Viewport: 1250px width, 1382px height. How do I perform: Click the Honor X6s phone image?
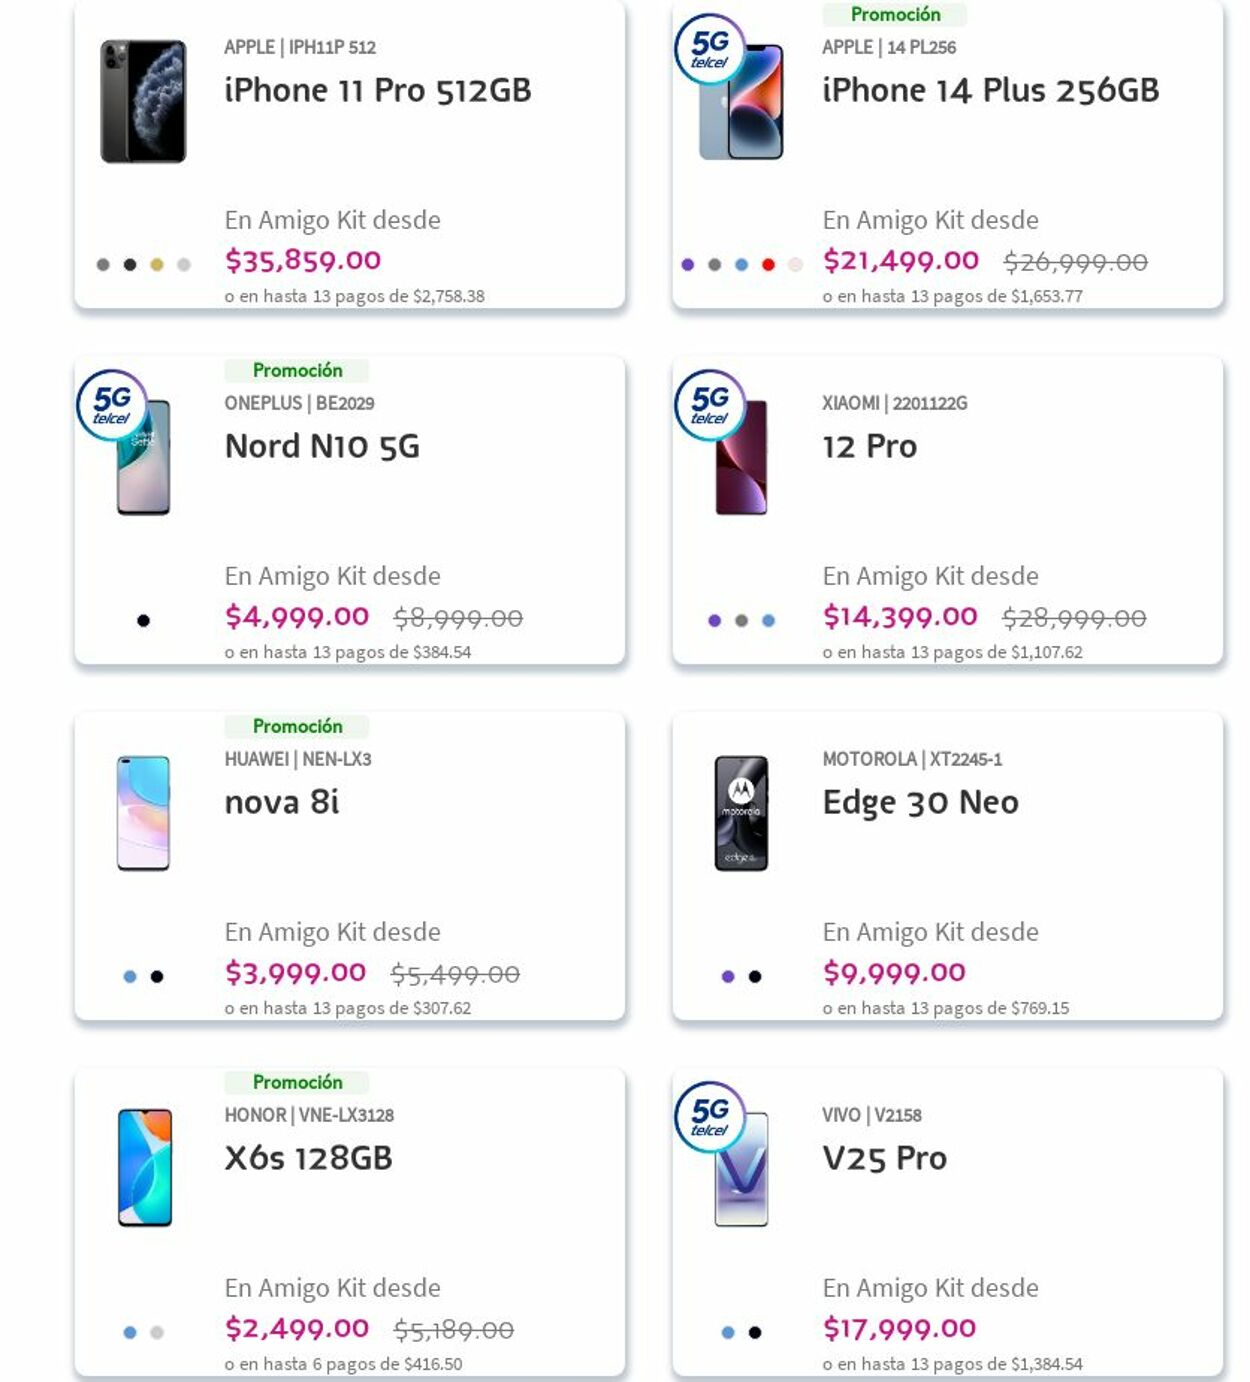[x=144, y=1168]
